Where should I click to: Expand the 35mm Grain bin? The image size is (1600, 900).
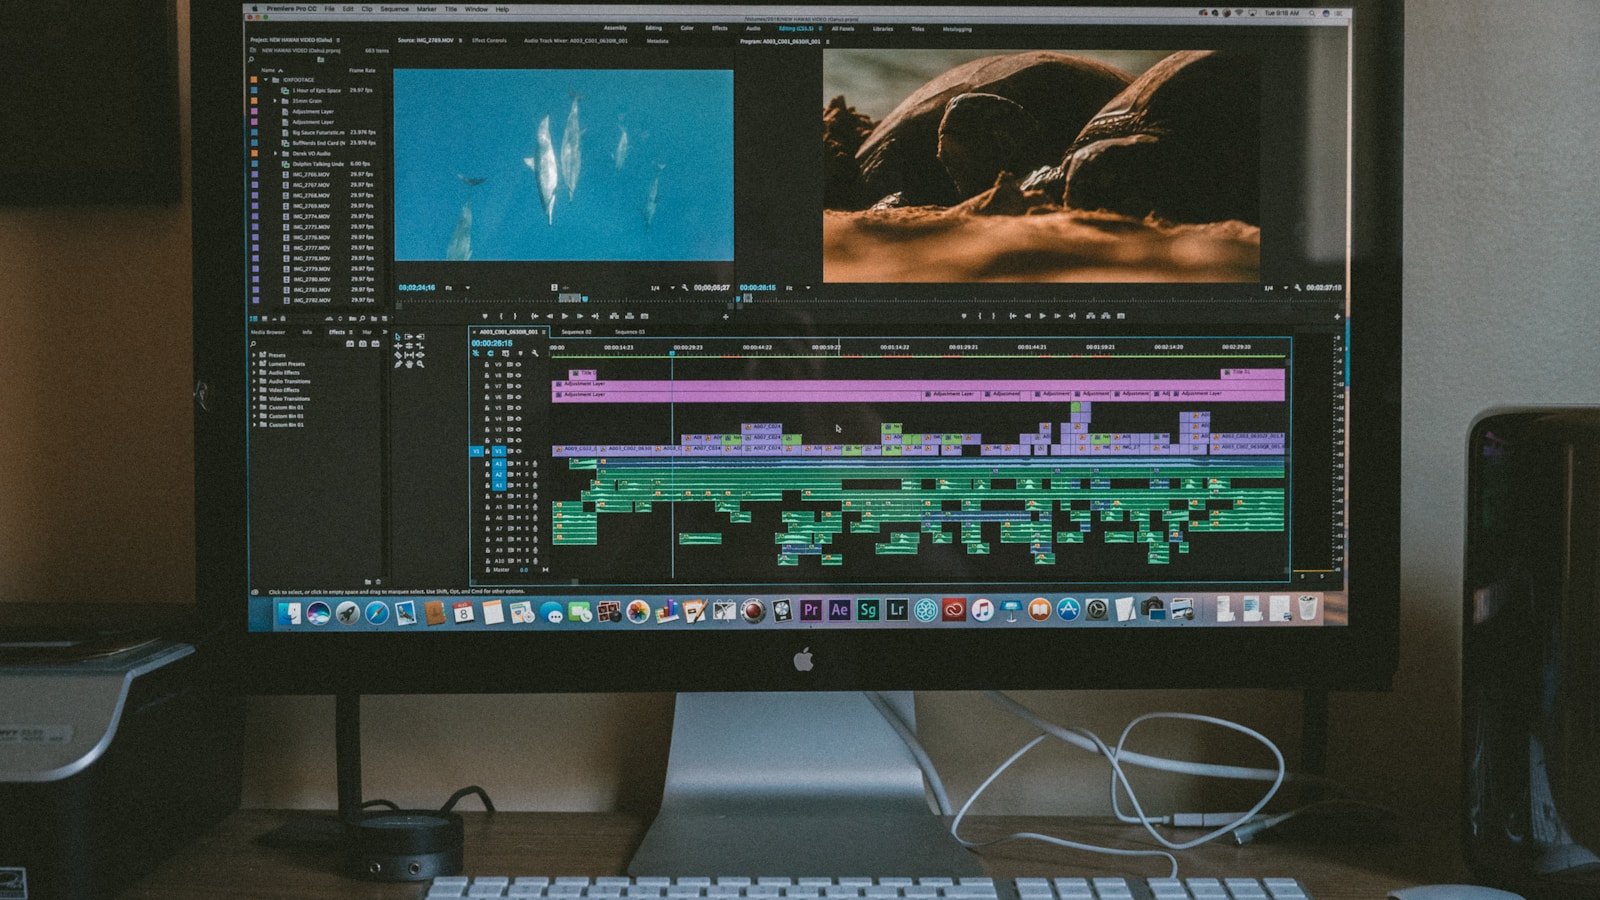[x=275, y=101]
